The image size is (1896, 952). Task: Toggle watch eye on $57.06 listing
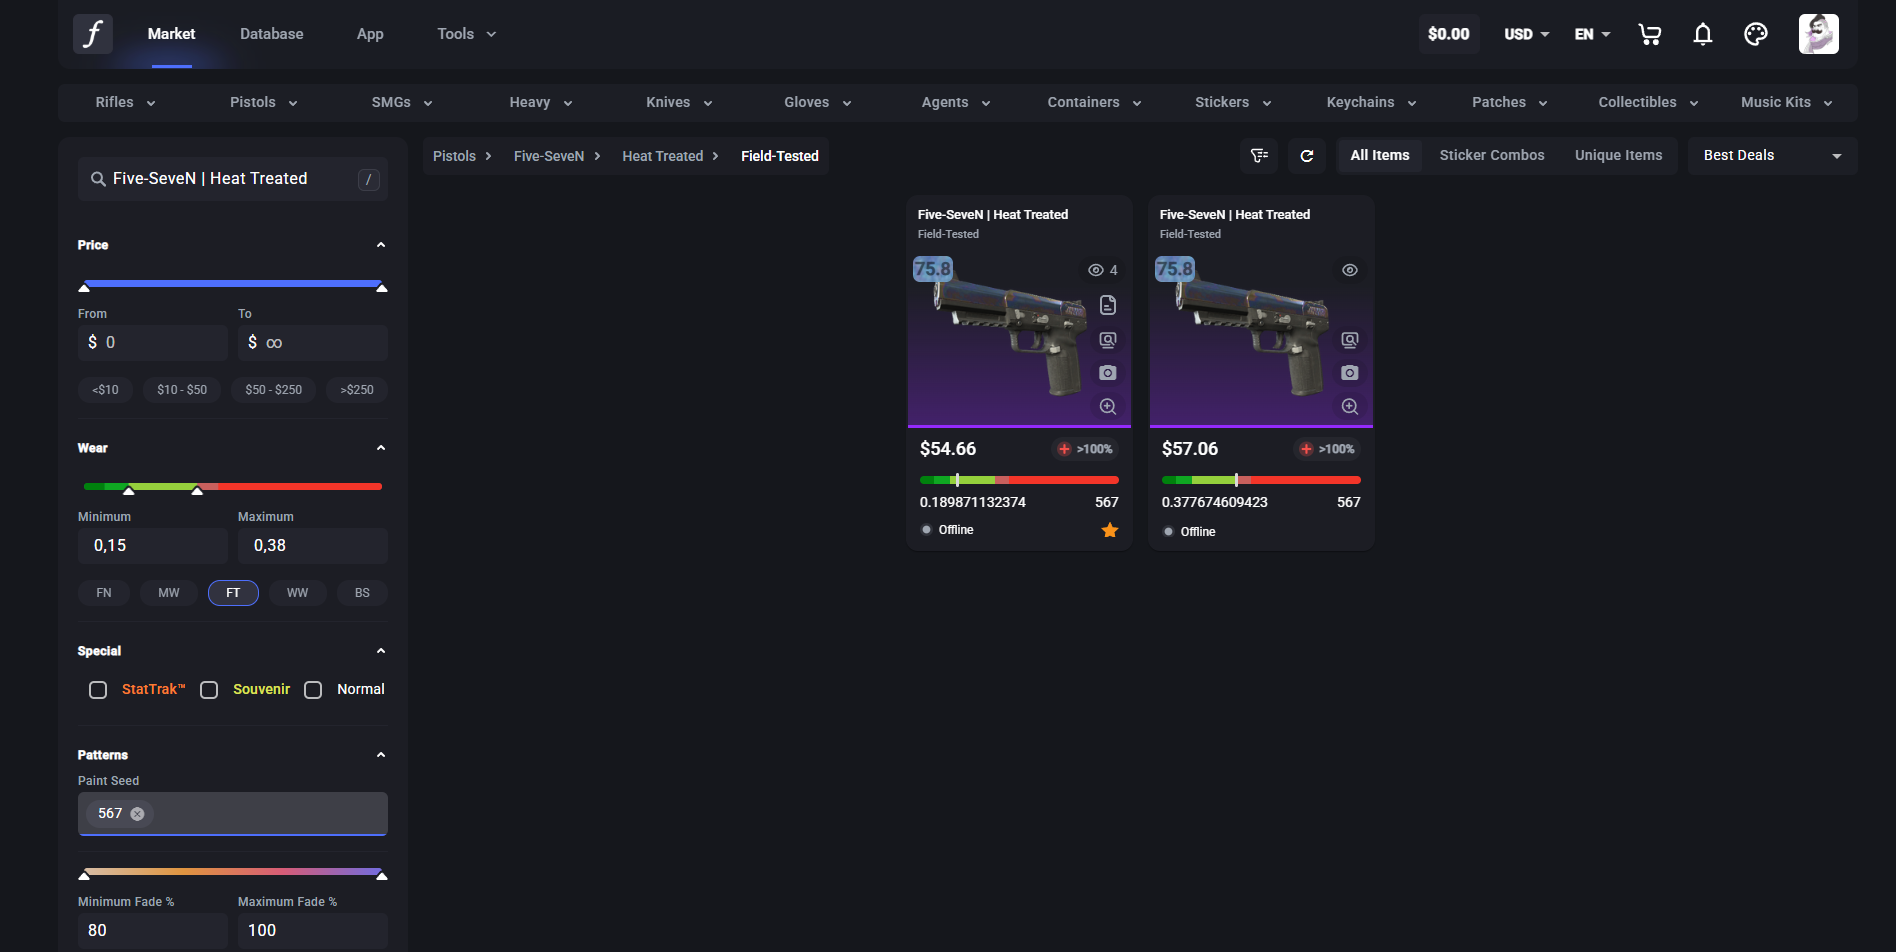coord(1350,270)
